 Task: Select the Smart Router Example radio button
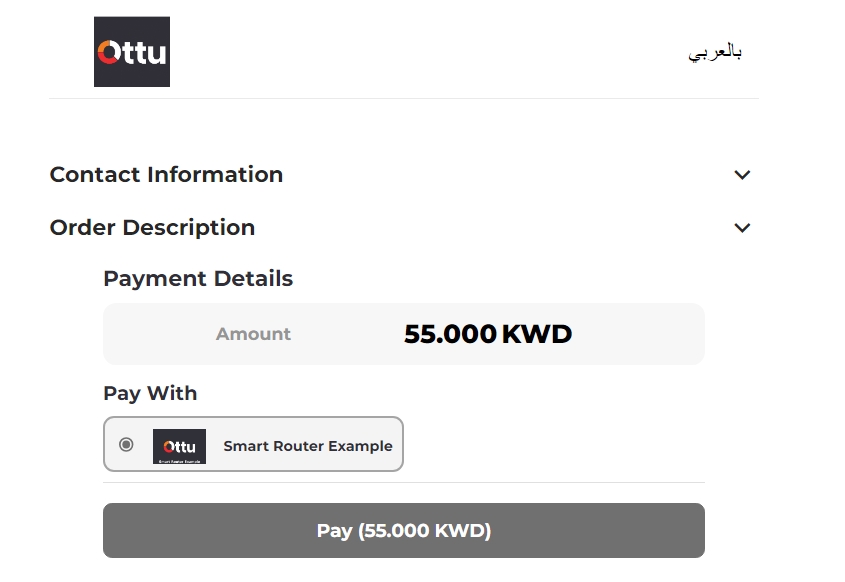(126, 444)
